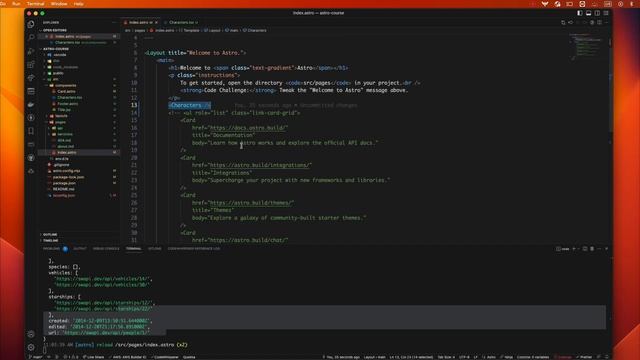The height and width of the screenshot is (360, 640).
Task: Open the Help menu
Action: pyautogui.click(x=79, y=4)
